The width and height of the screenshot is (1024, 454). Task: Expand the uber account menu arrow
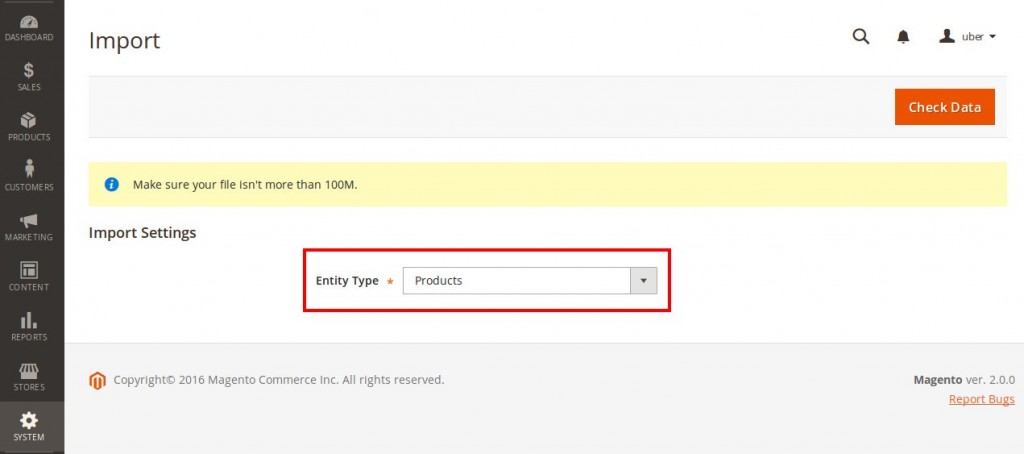(992, 37)
